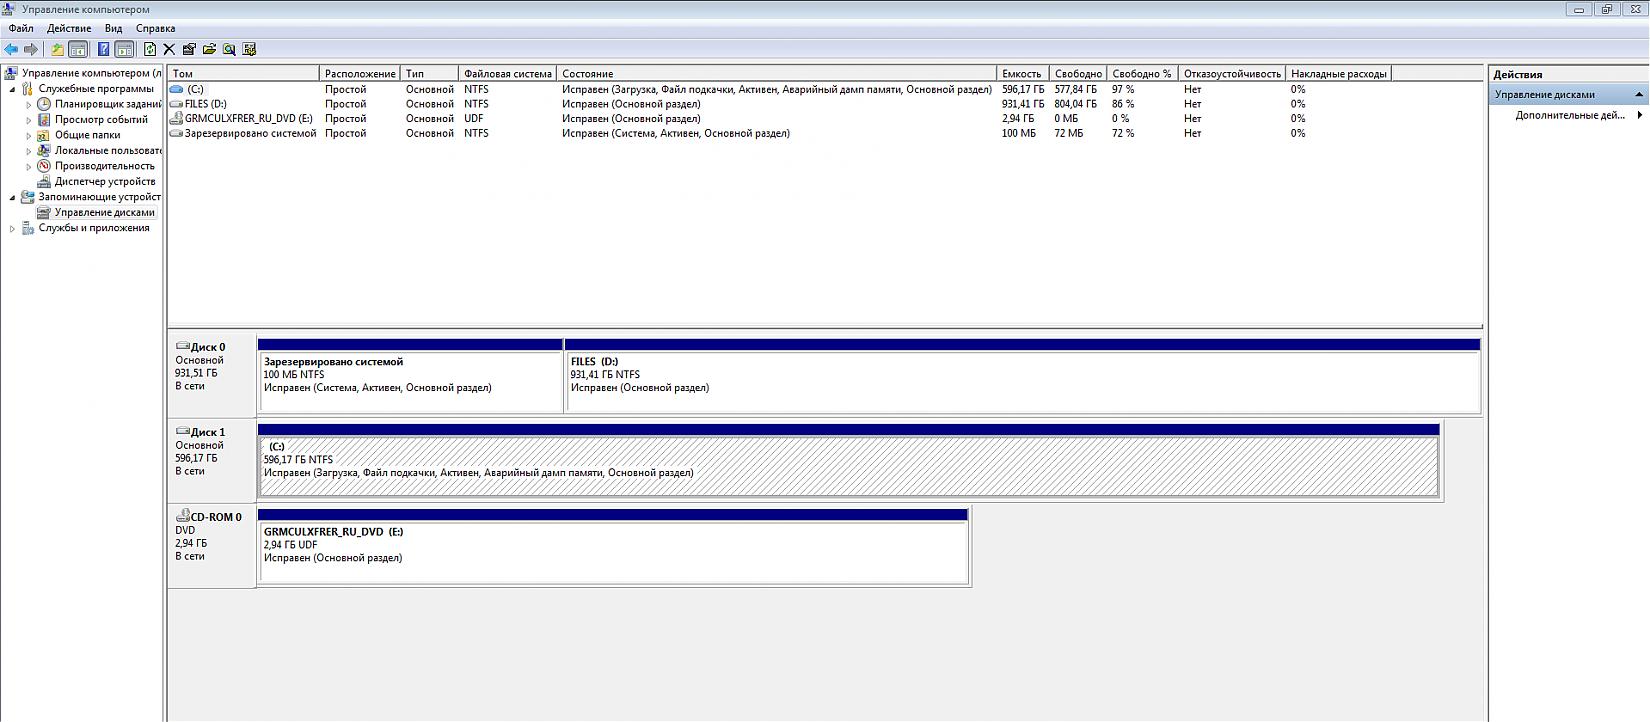Select the Диск 0 label panel
1650x722 pixels.
point(212,375)
